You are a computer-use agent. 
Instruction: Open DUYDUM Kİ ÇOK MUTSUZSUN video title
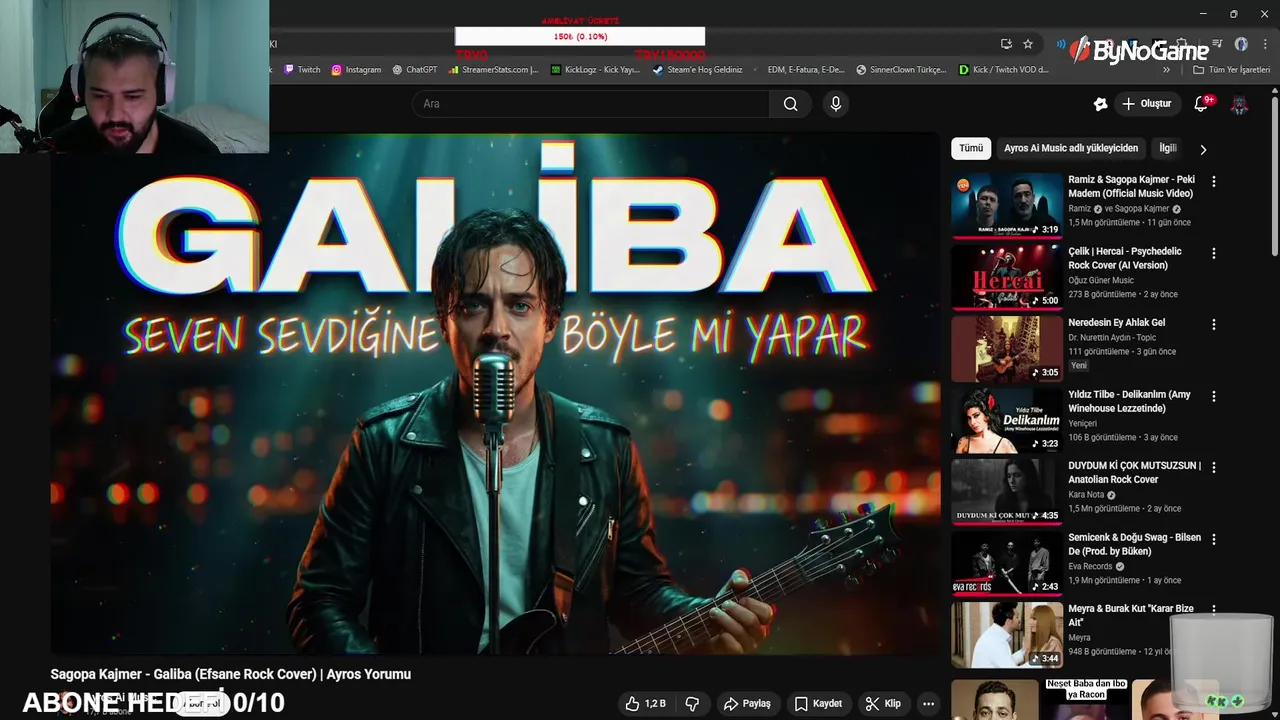point(1134,473)
